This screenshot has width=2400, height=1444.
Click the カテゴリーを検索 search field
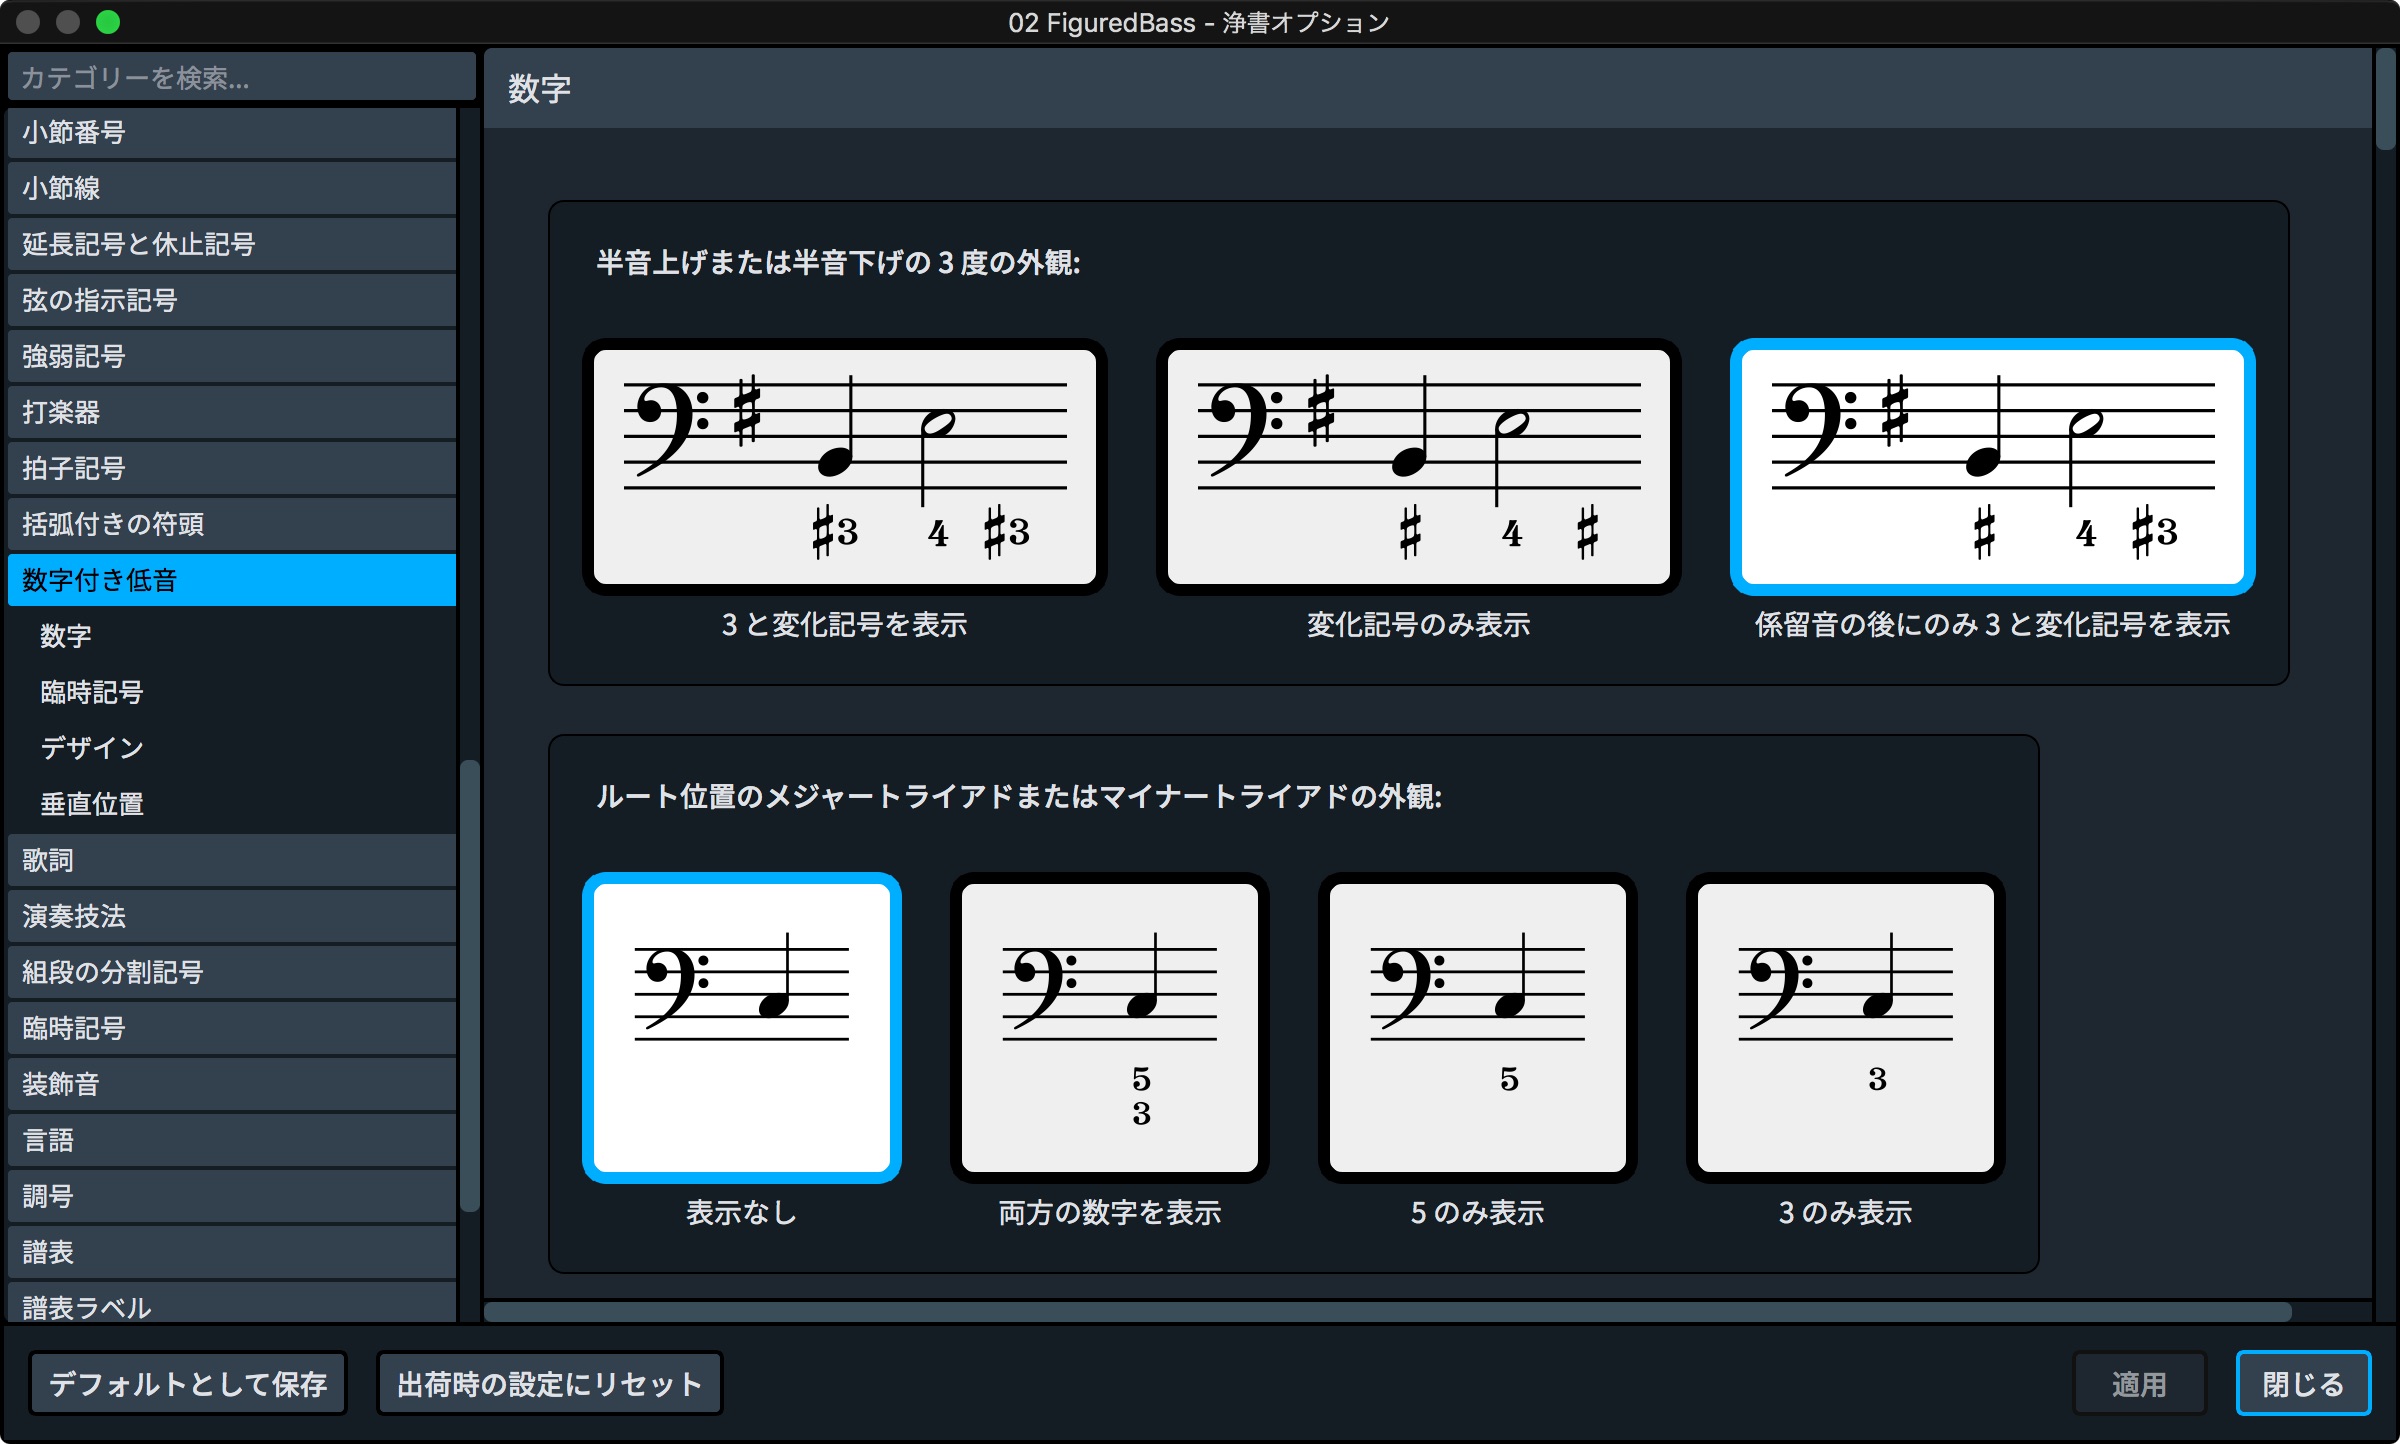[x=241, y=77]
